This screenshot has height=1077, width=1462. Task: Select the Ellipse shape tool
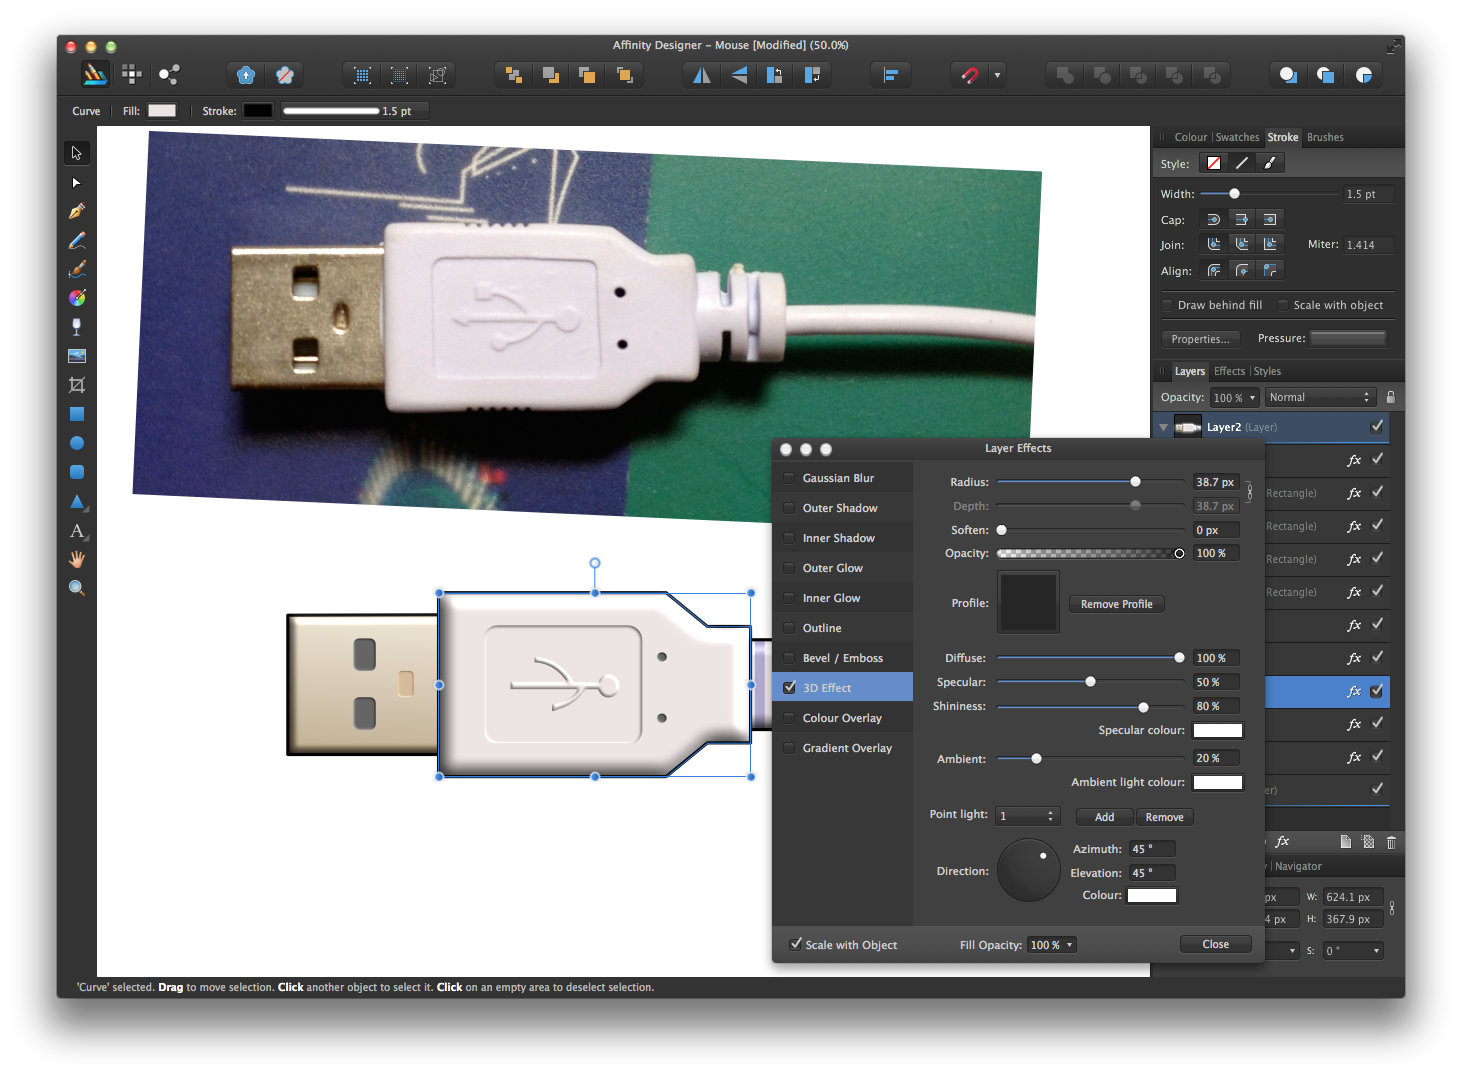click(76, 443)
